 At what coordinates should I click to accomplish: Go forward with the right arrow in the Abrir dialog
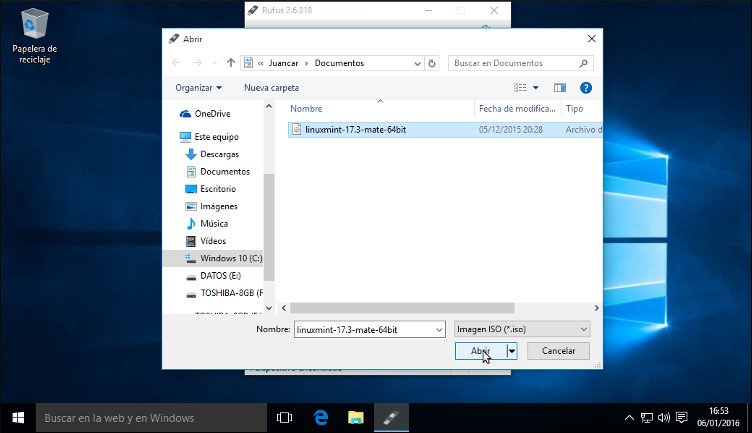[197, 63]
